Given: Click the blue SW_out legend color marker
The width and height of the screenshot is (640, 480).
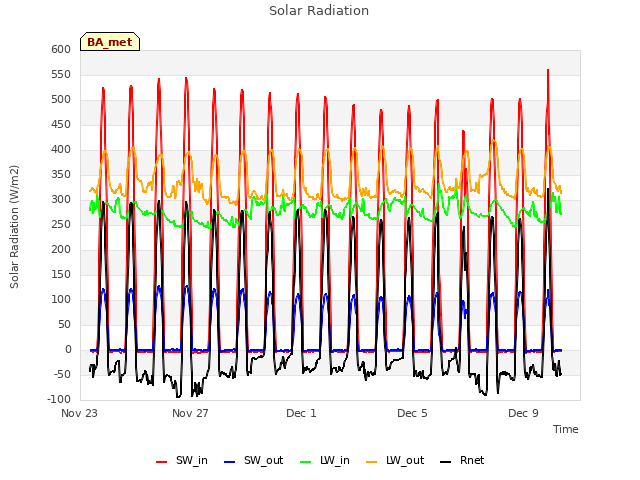Looking at the screenshot, I should click(230, 462).
